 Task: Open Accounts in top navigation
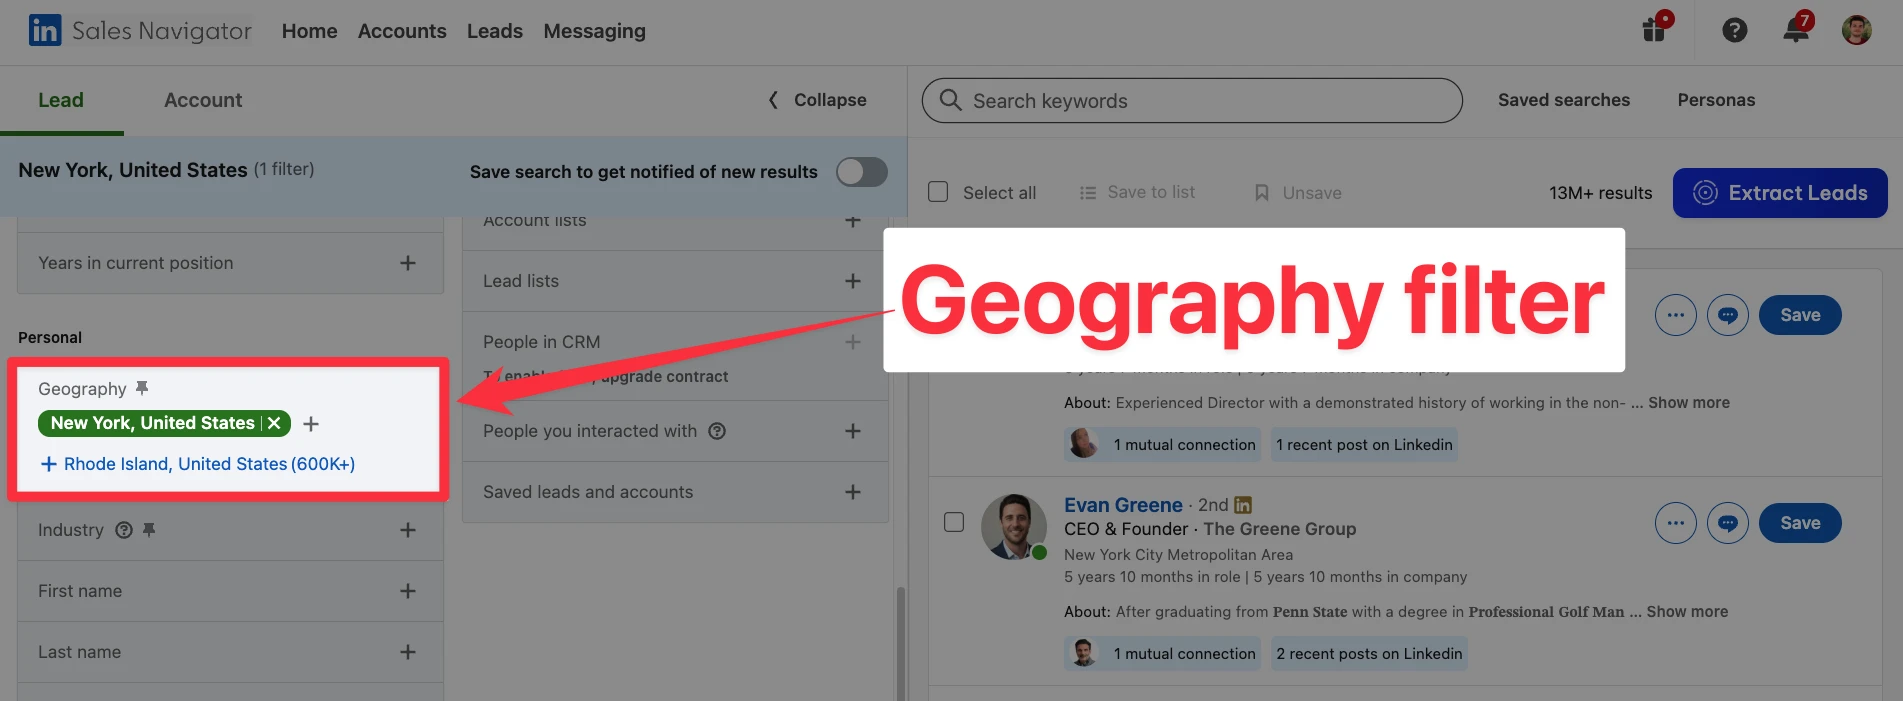pos(402,31)
